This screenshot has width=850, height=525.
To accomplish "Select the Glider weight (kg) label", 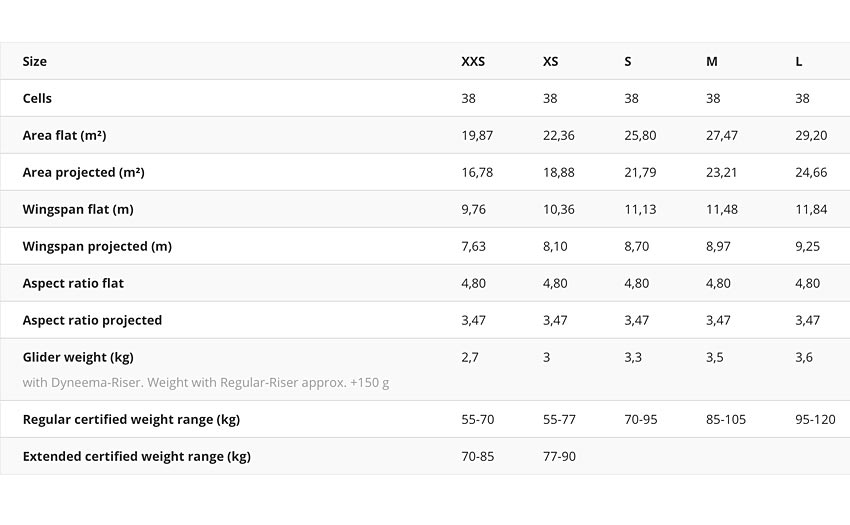I will tap(78, 357).
